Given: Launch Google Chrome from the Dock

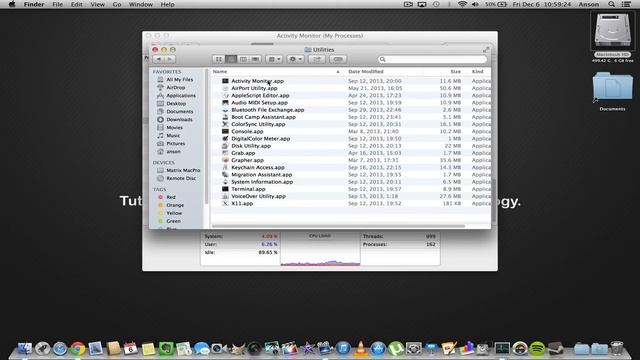Looking at the screenshot, I should click(x=78, y=349).
